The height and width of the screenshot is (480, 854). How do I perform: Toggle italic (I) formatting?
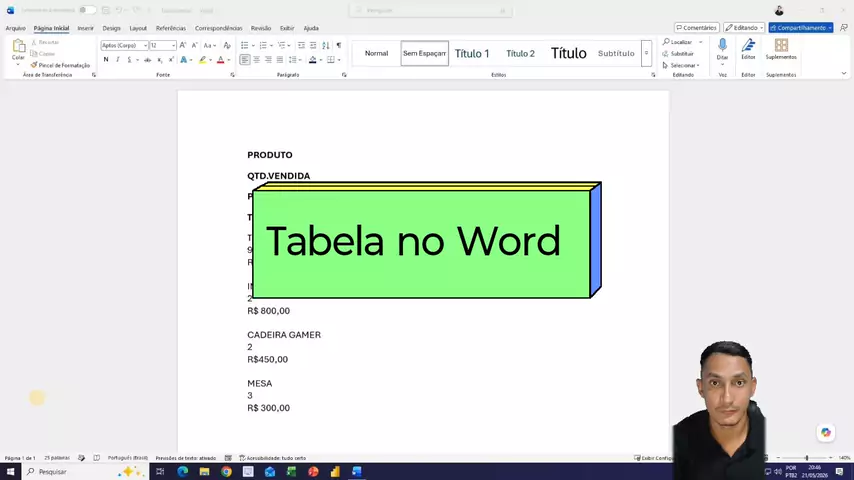[117, 60]
